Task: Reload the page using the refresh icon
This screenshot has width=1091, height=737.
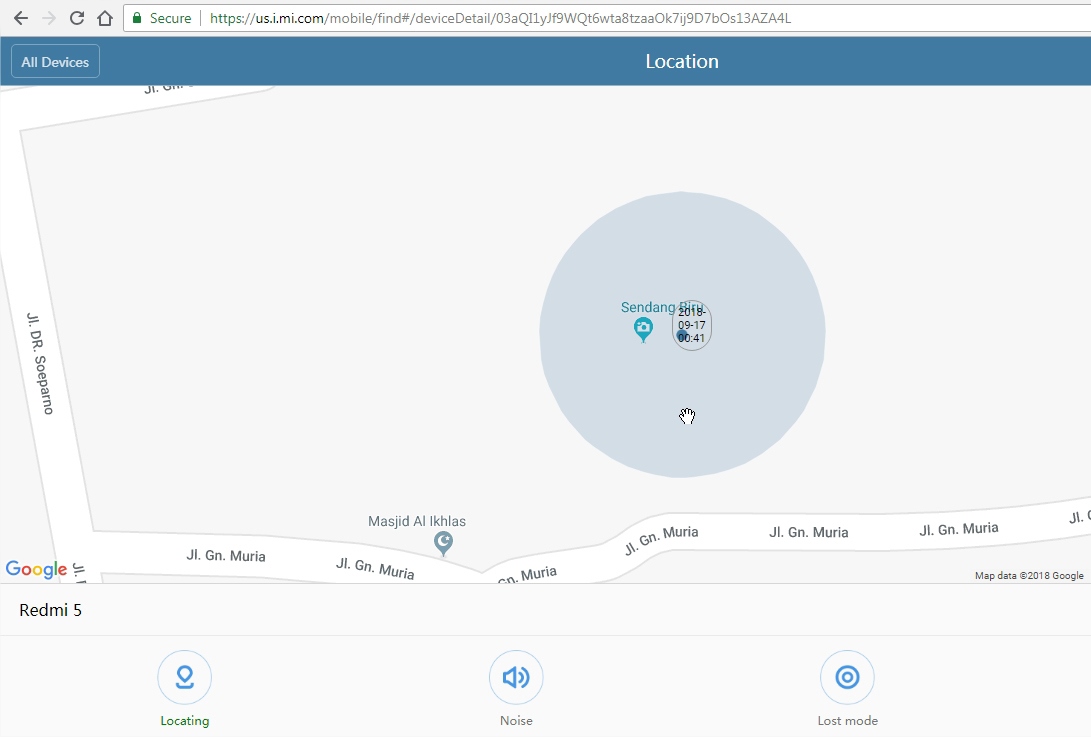Action: 76,18
